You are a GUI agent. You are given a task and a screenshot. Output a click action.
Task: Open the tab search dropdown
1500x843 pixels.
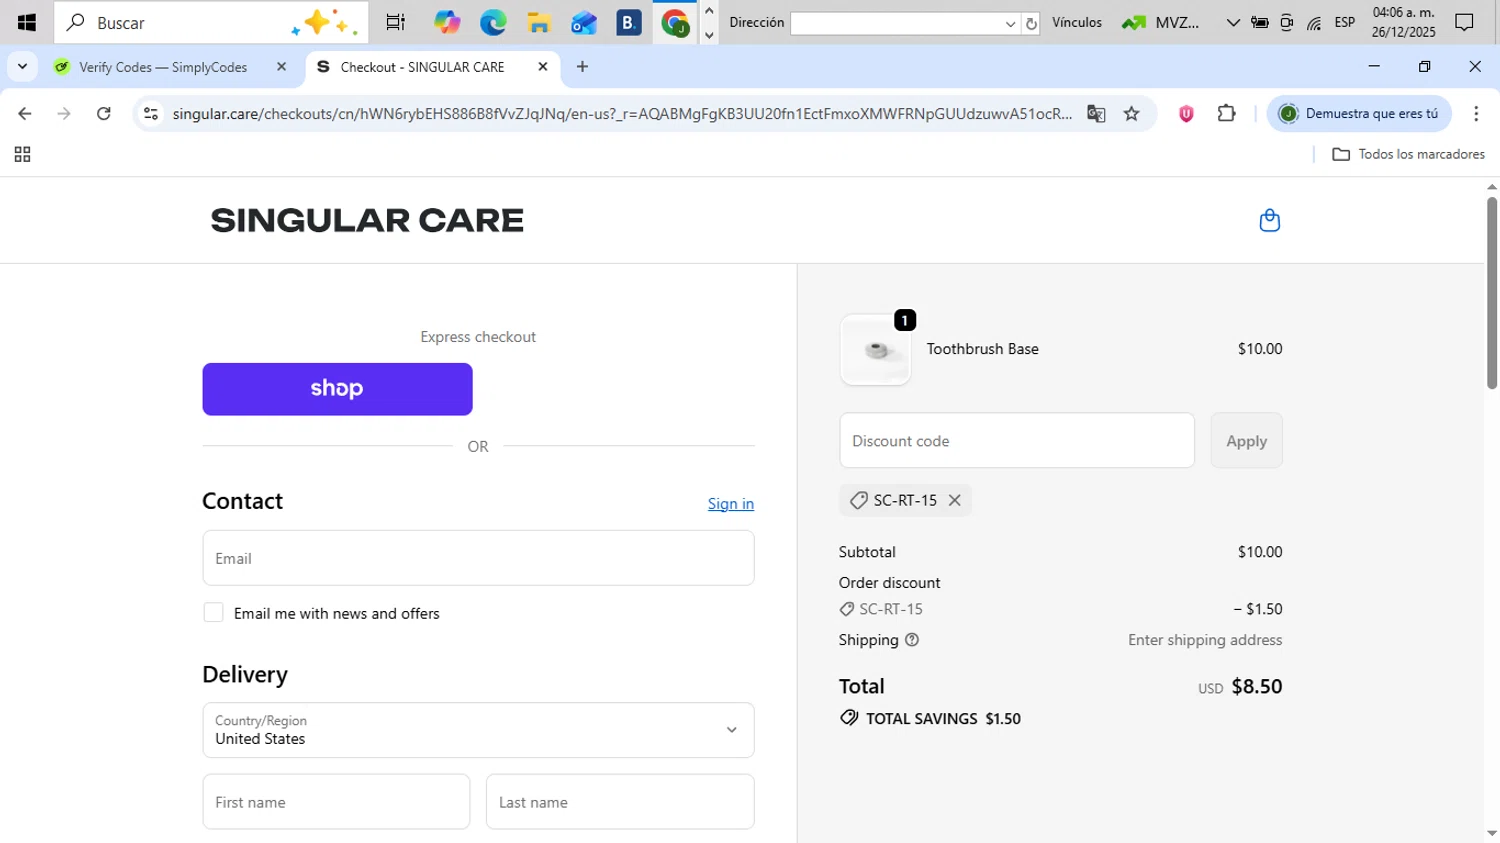point(22,67)
